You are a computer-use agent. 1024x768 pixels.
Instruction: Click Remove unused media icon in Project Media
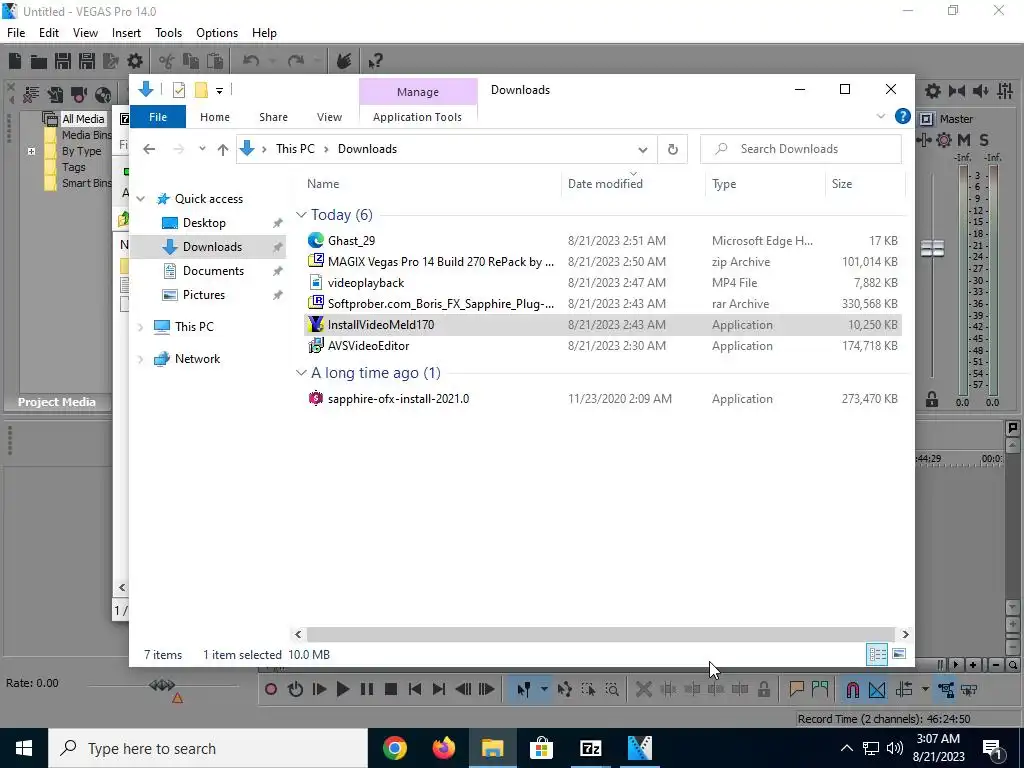[x=31, y=95]
